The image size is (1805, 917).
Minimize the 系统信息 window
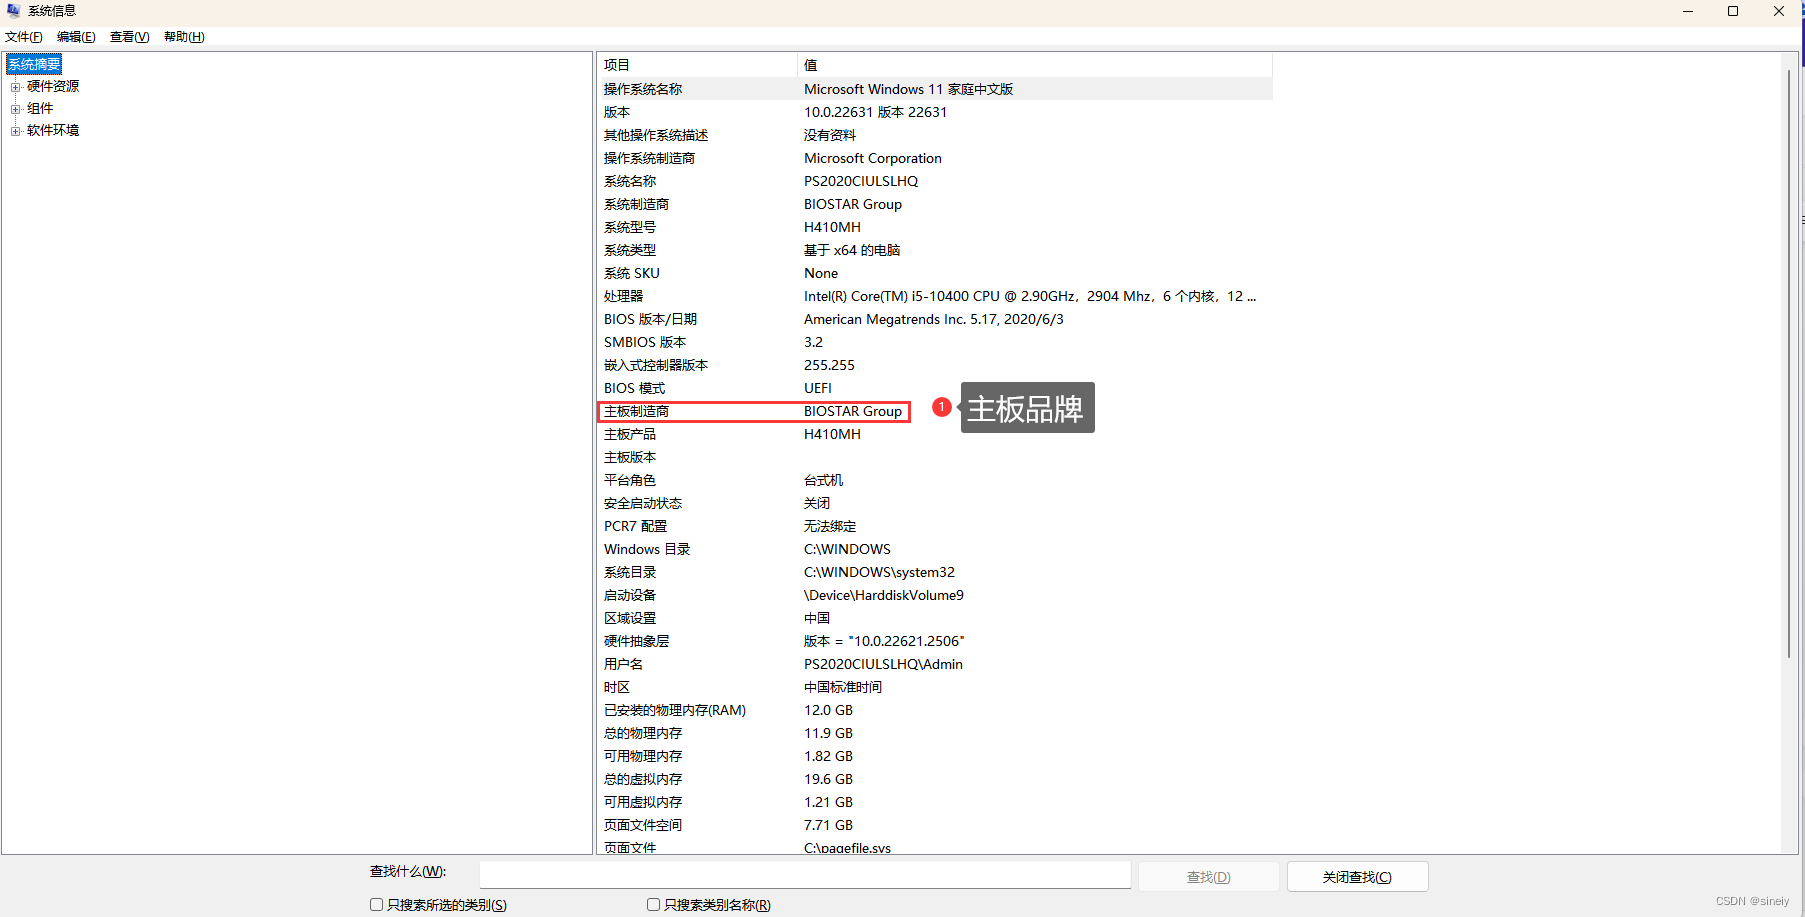pyautogui.click(x=1688, y=12)
